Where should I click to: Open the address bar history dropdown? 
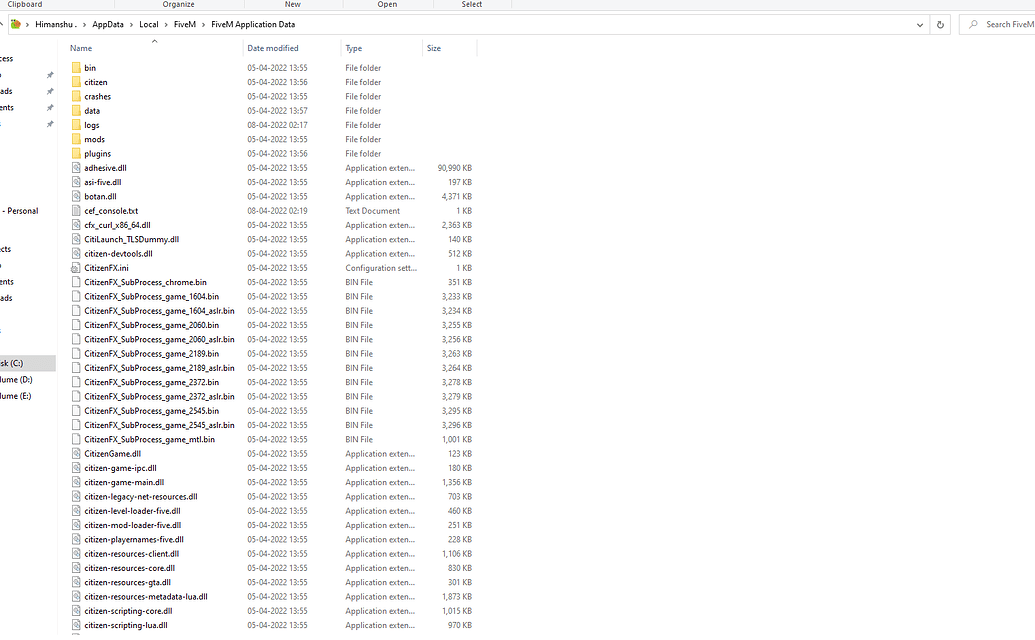(x=918, y=24)
